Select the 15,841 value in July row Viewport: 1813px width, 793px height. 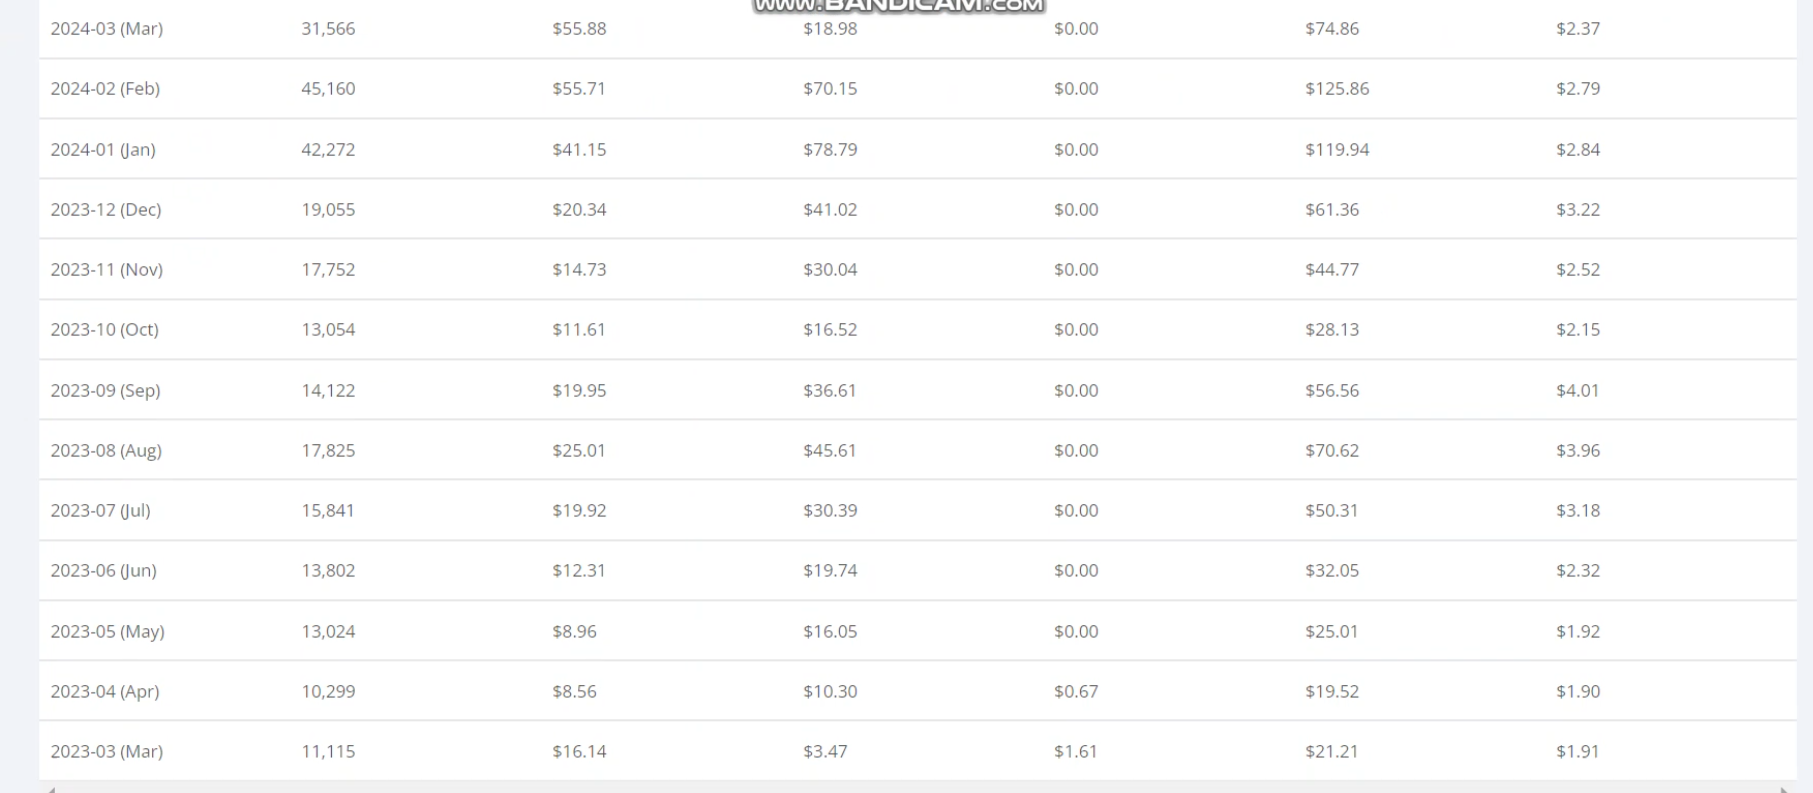[328, 511]
